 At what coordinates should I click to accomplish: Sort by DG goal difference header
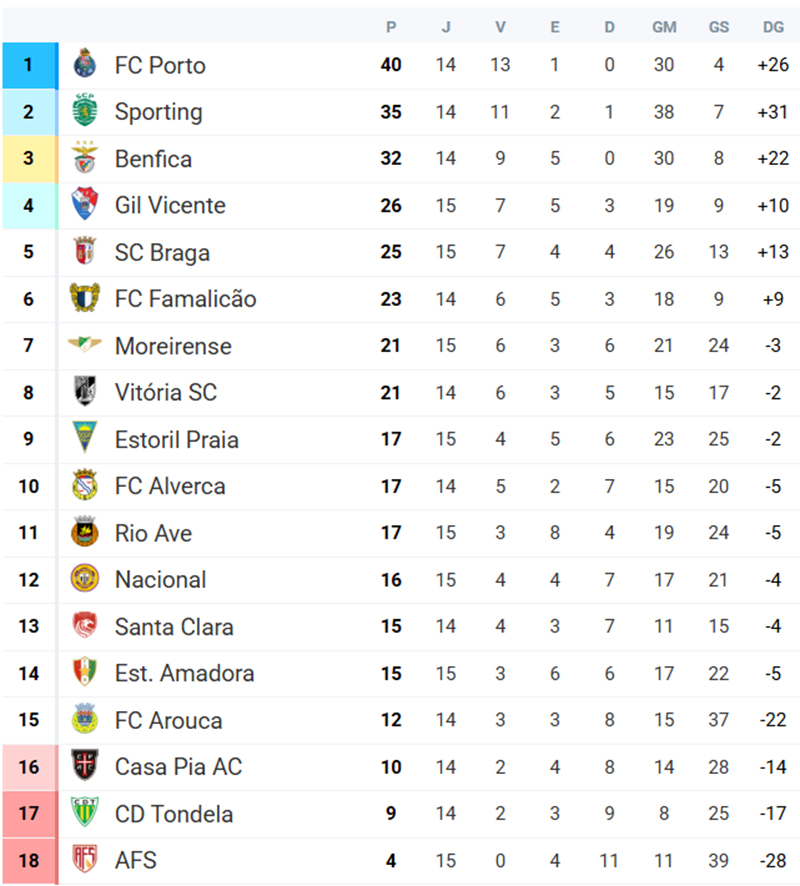(x=773, y=27)
